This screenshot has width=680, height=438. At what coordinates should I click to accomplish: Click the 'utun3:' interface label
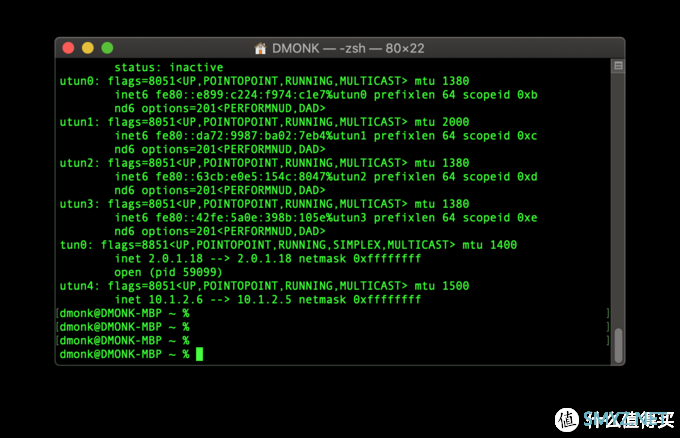pos(79,204)
